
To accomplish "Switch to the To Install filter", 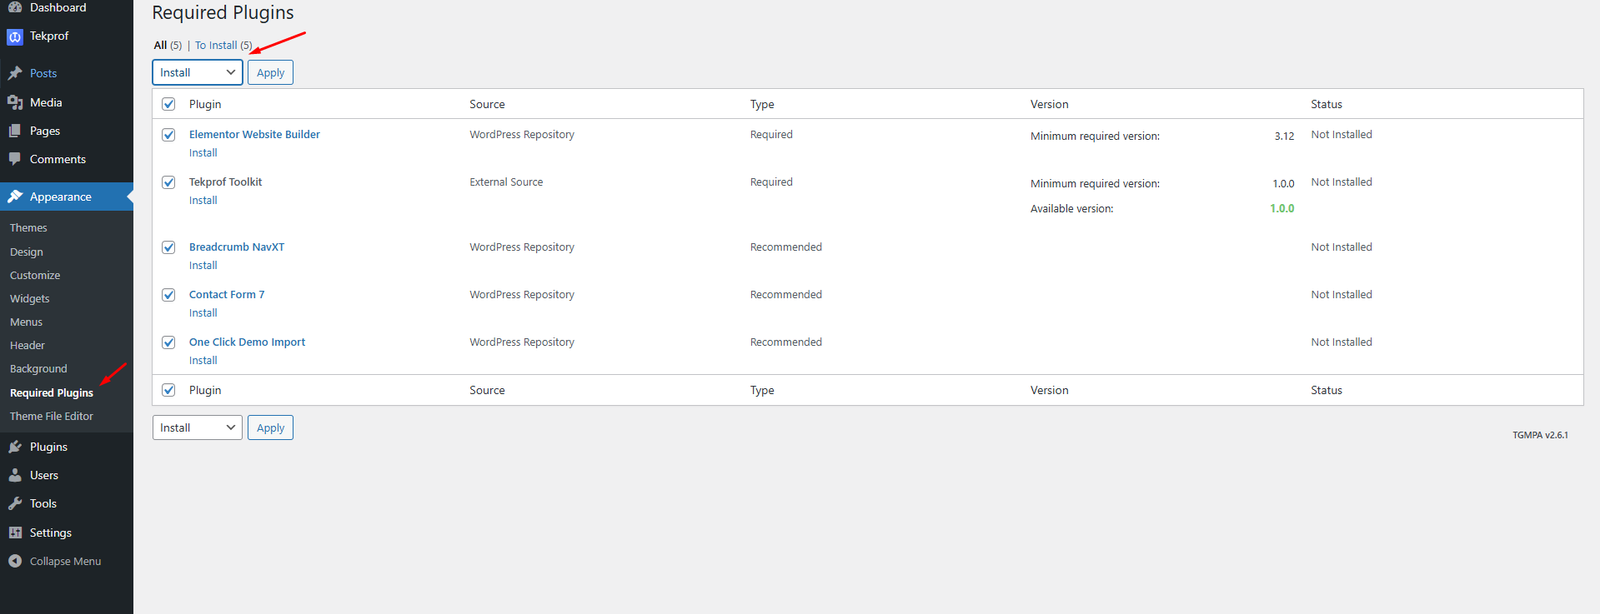I will click(x=216, y=45).
